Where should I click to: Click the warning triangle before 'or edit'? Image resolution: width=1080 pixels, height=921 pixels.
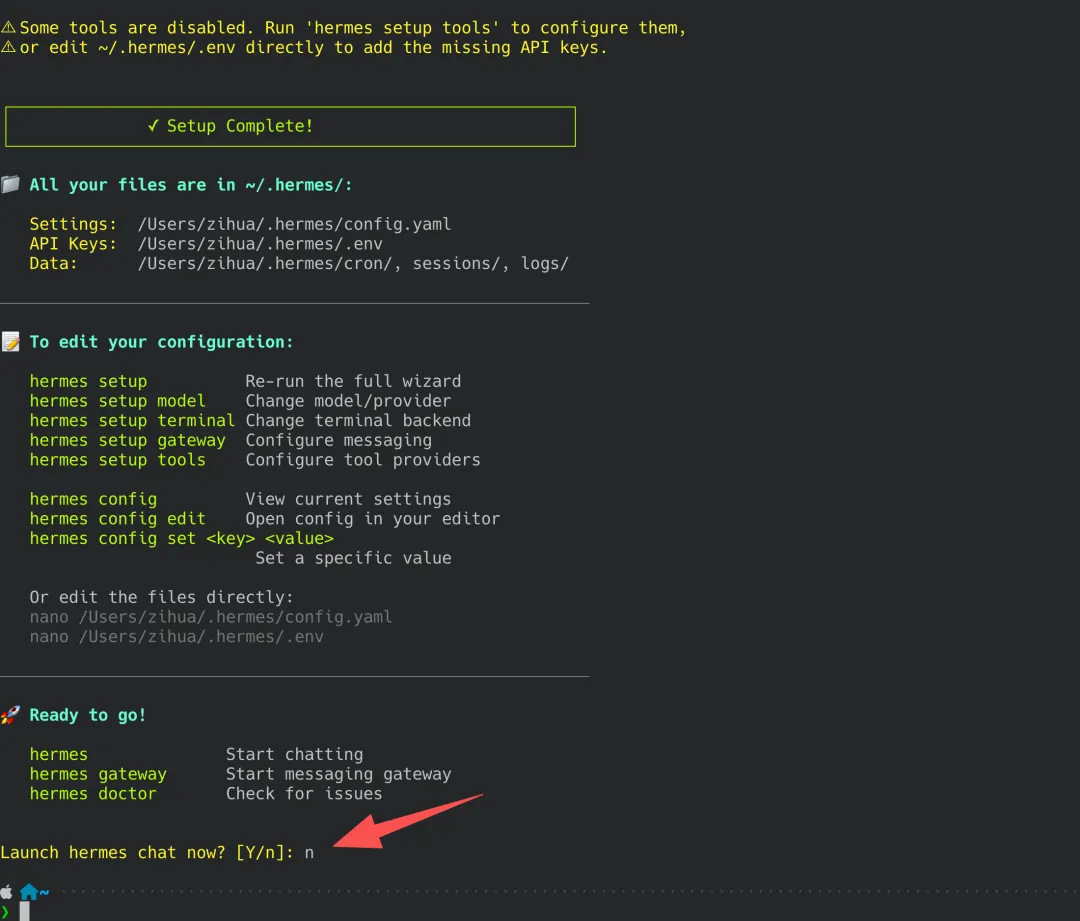tap(8, 47)
